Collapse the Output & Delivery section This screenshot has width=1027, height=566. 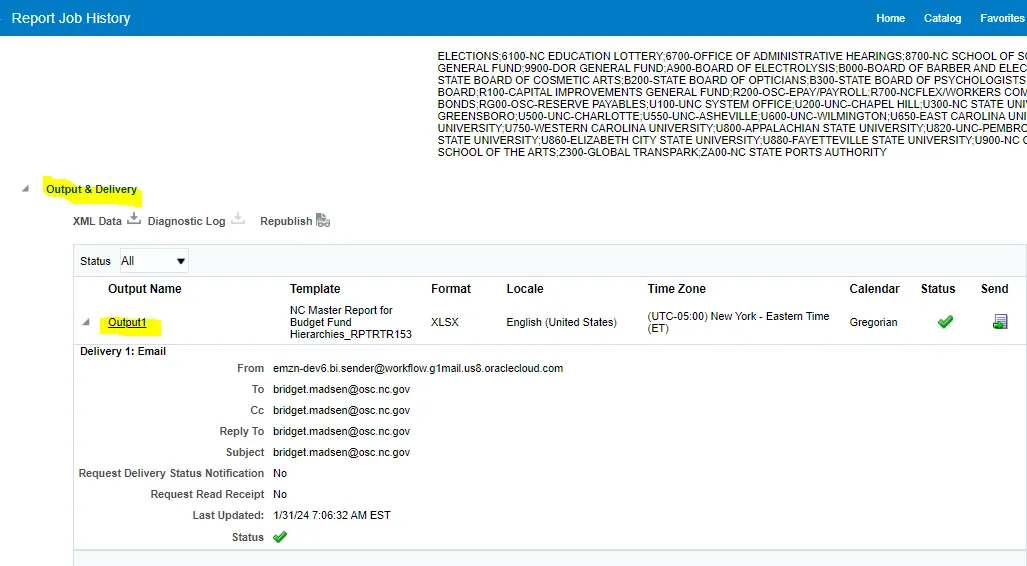click(25, 189)
